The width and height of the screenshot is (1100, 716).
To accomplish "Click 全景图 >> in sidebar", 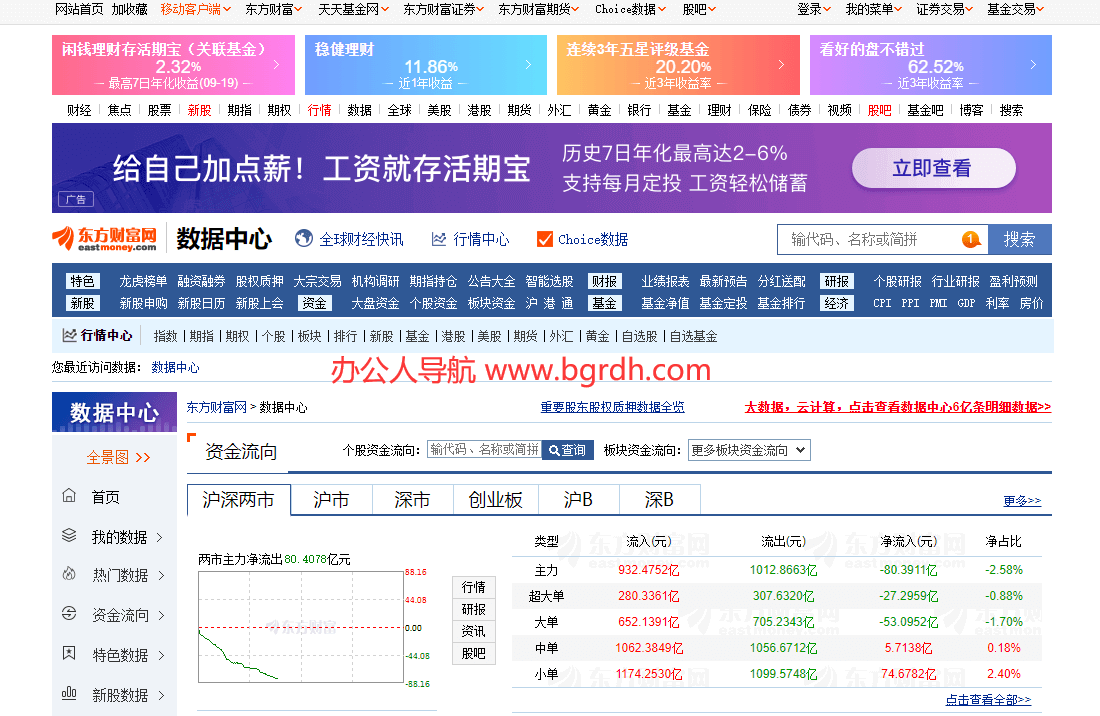I will coord(118,457).
